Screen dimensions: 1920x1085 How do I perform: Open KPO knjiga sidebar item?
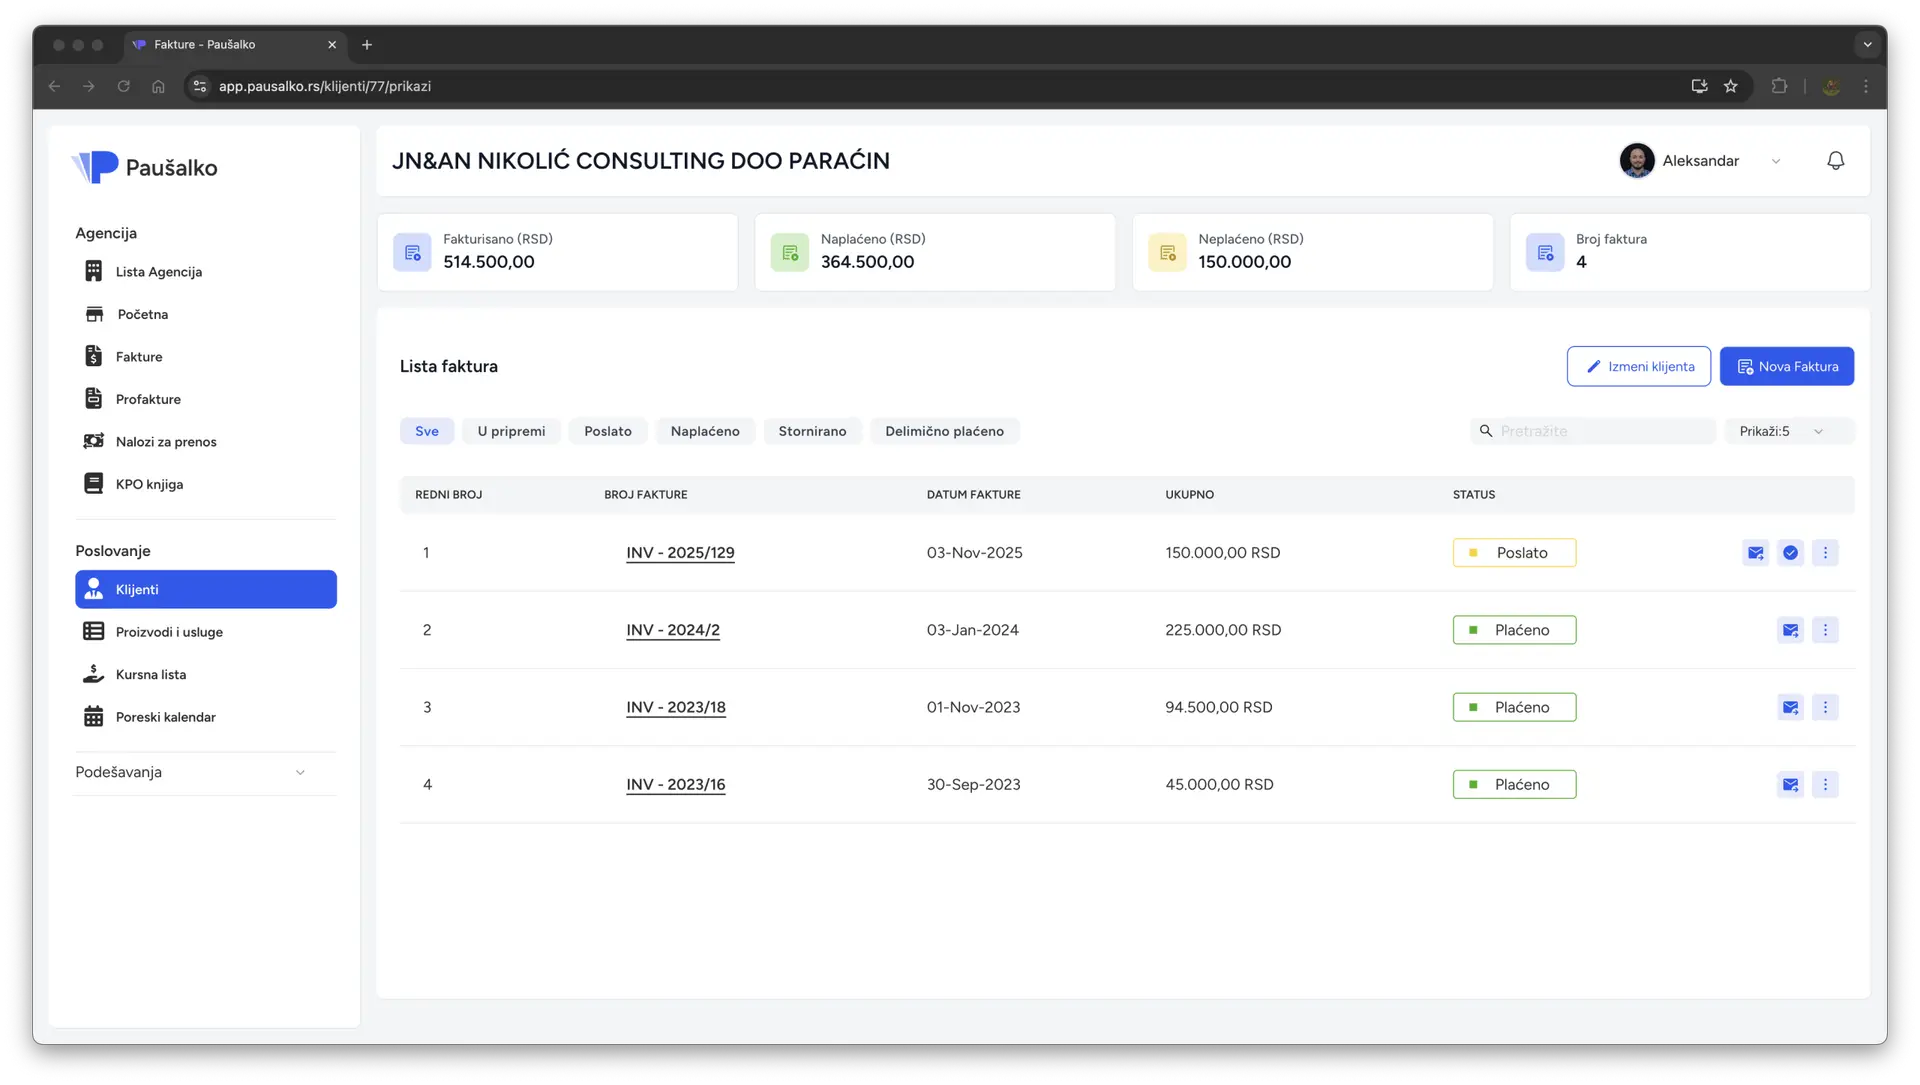coord(149,484)
